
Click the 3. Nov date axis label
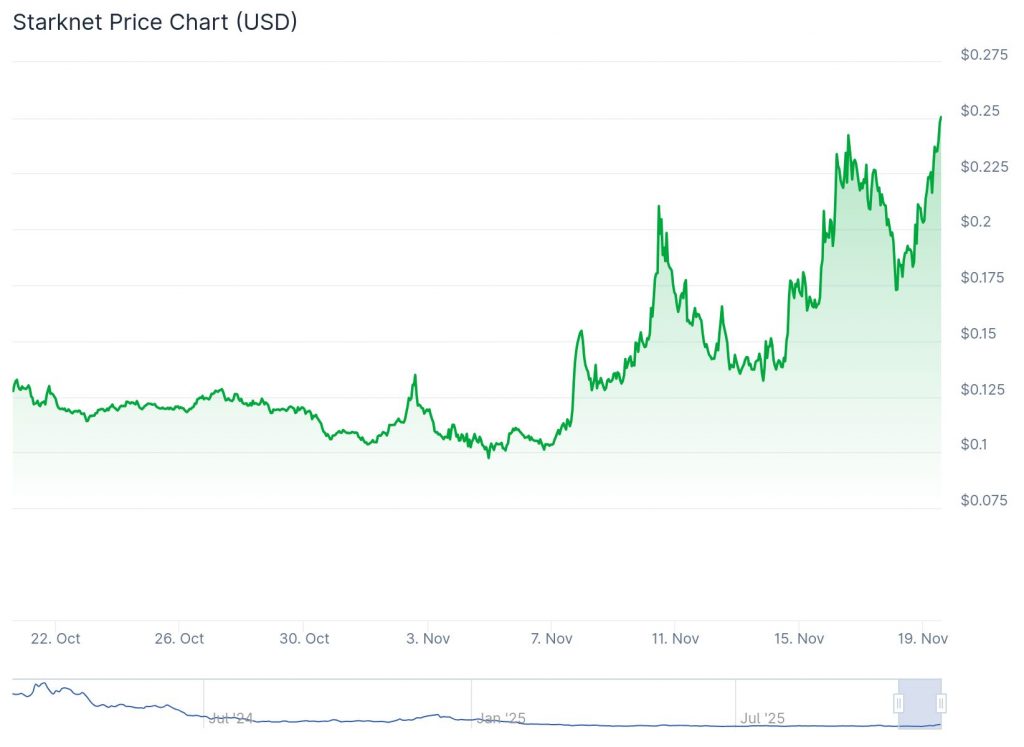pyautogui.click(x=428, y=638)
